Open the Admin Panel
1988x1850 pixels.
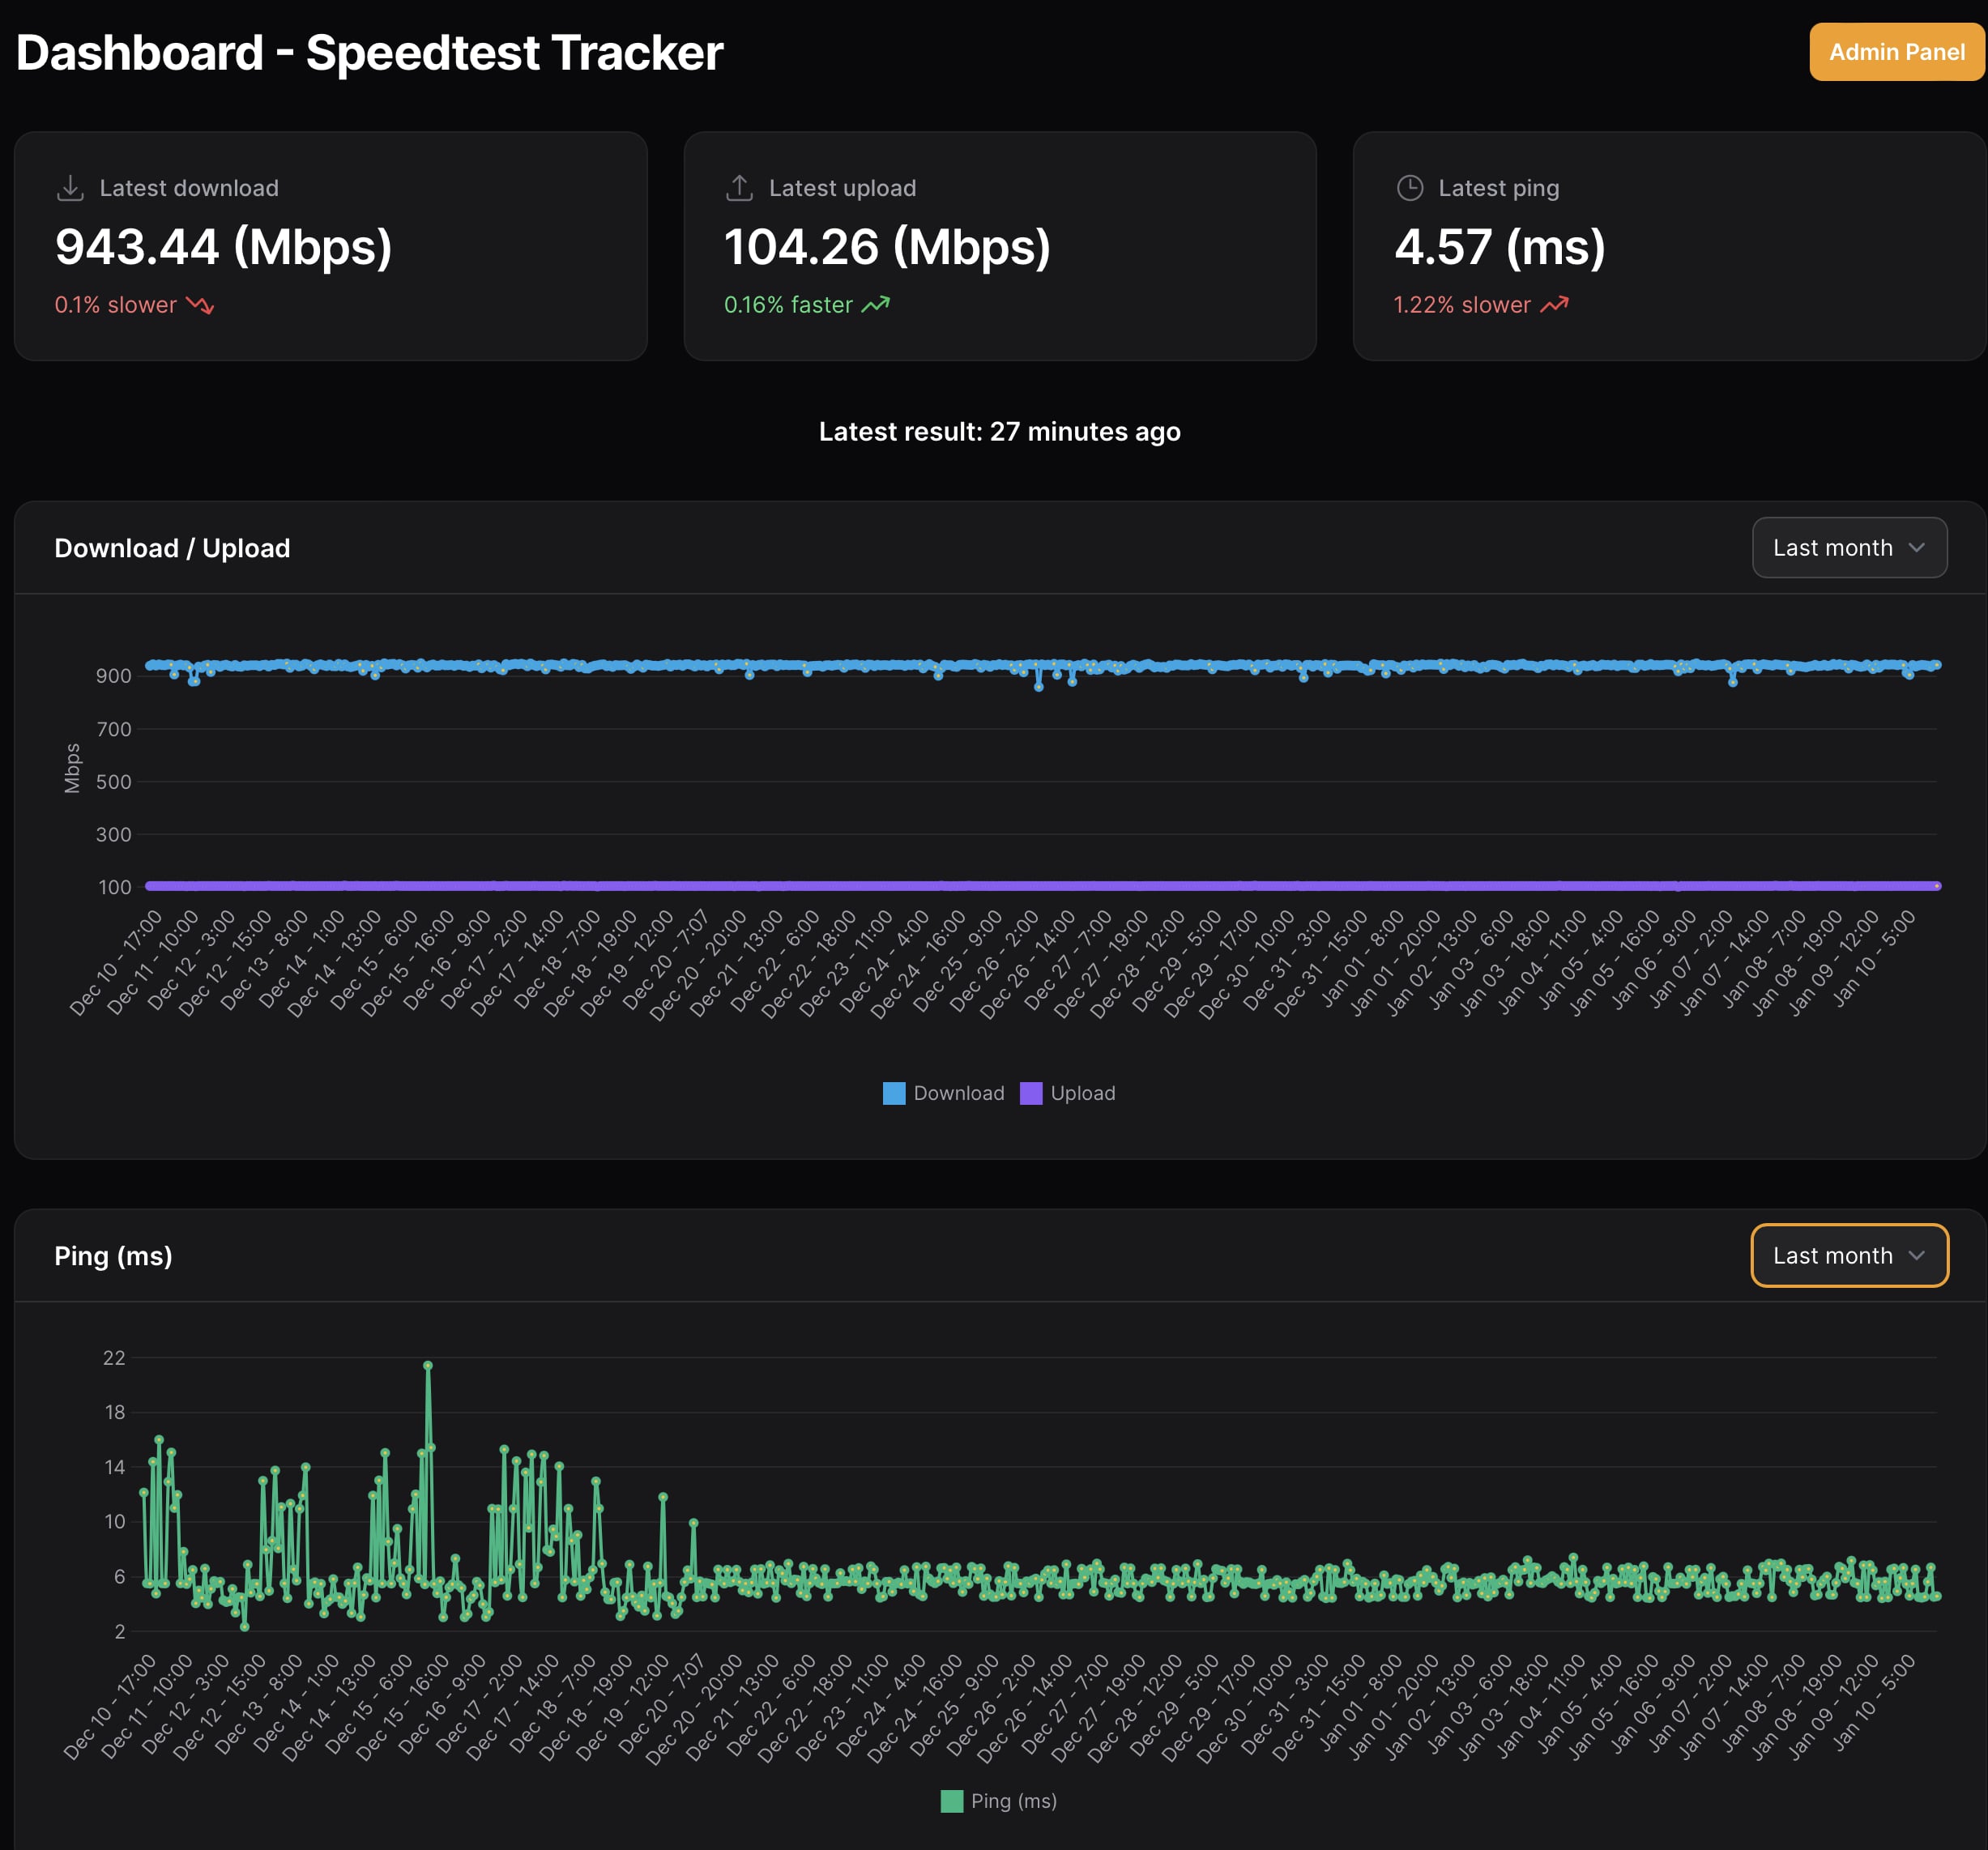coord(1896,52)
